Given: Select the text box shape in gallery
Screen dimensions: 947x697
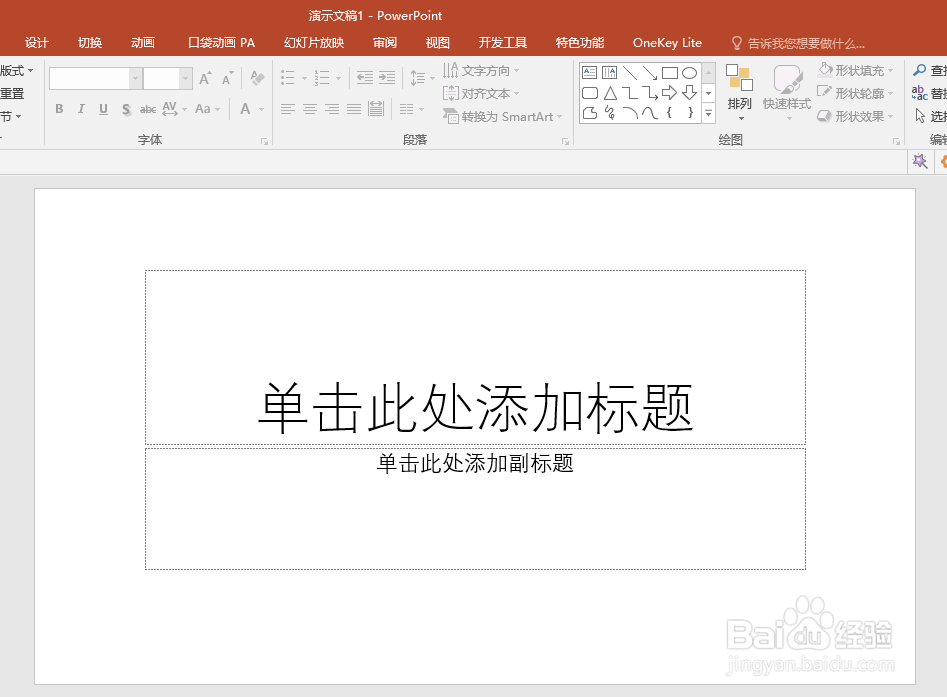Looking at the screenshot, I should pyautogui.click(x=589, y=73).
